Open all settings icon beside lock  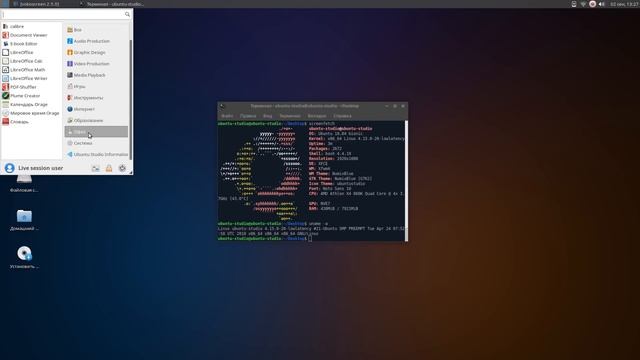(x=96, y=168)
